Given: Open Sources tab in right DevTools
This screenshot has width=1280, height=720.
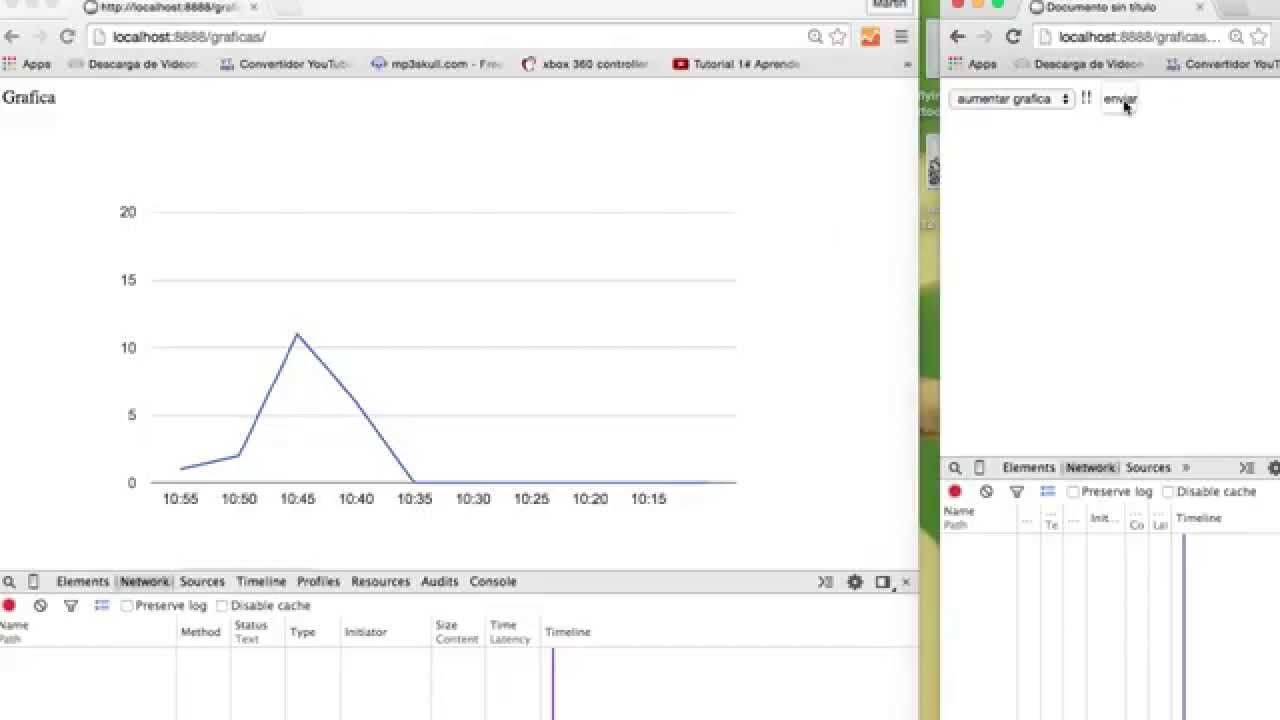Looking at the screenshot, I should (x=1148, y=468).
